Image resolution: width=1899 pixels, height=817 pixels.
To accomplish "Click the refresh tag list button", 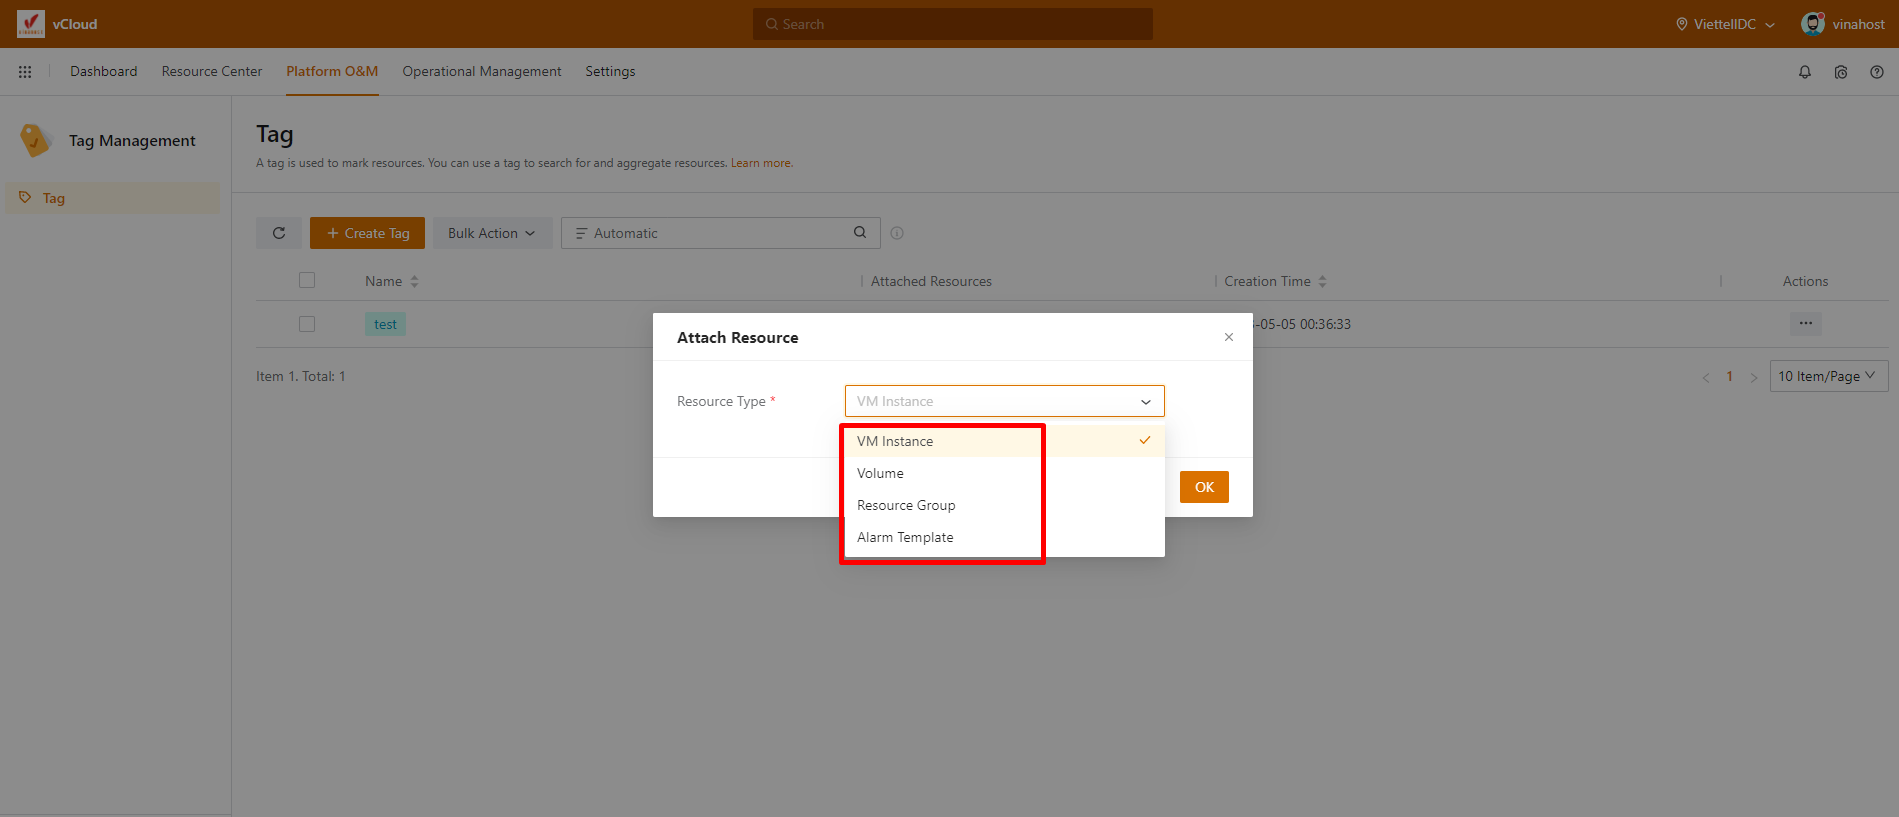I will tap(279, 233).
